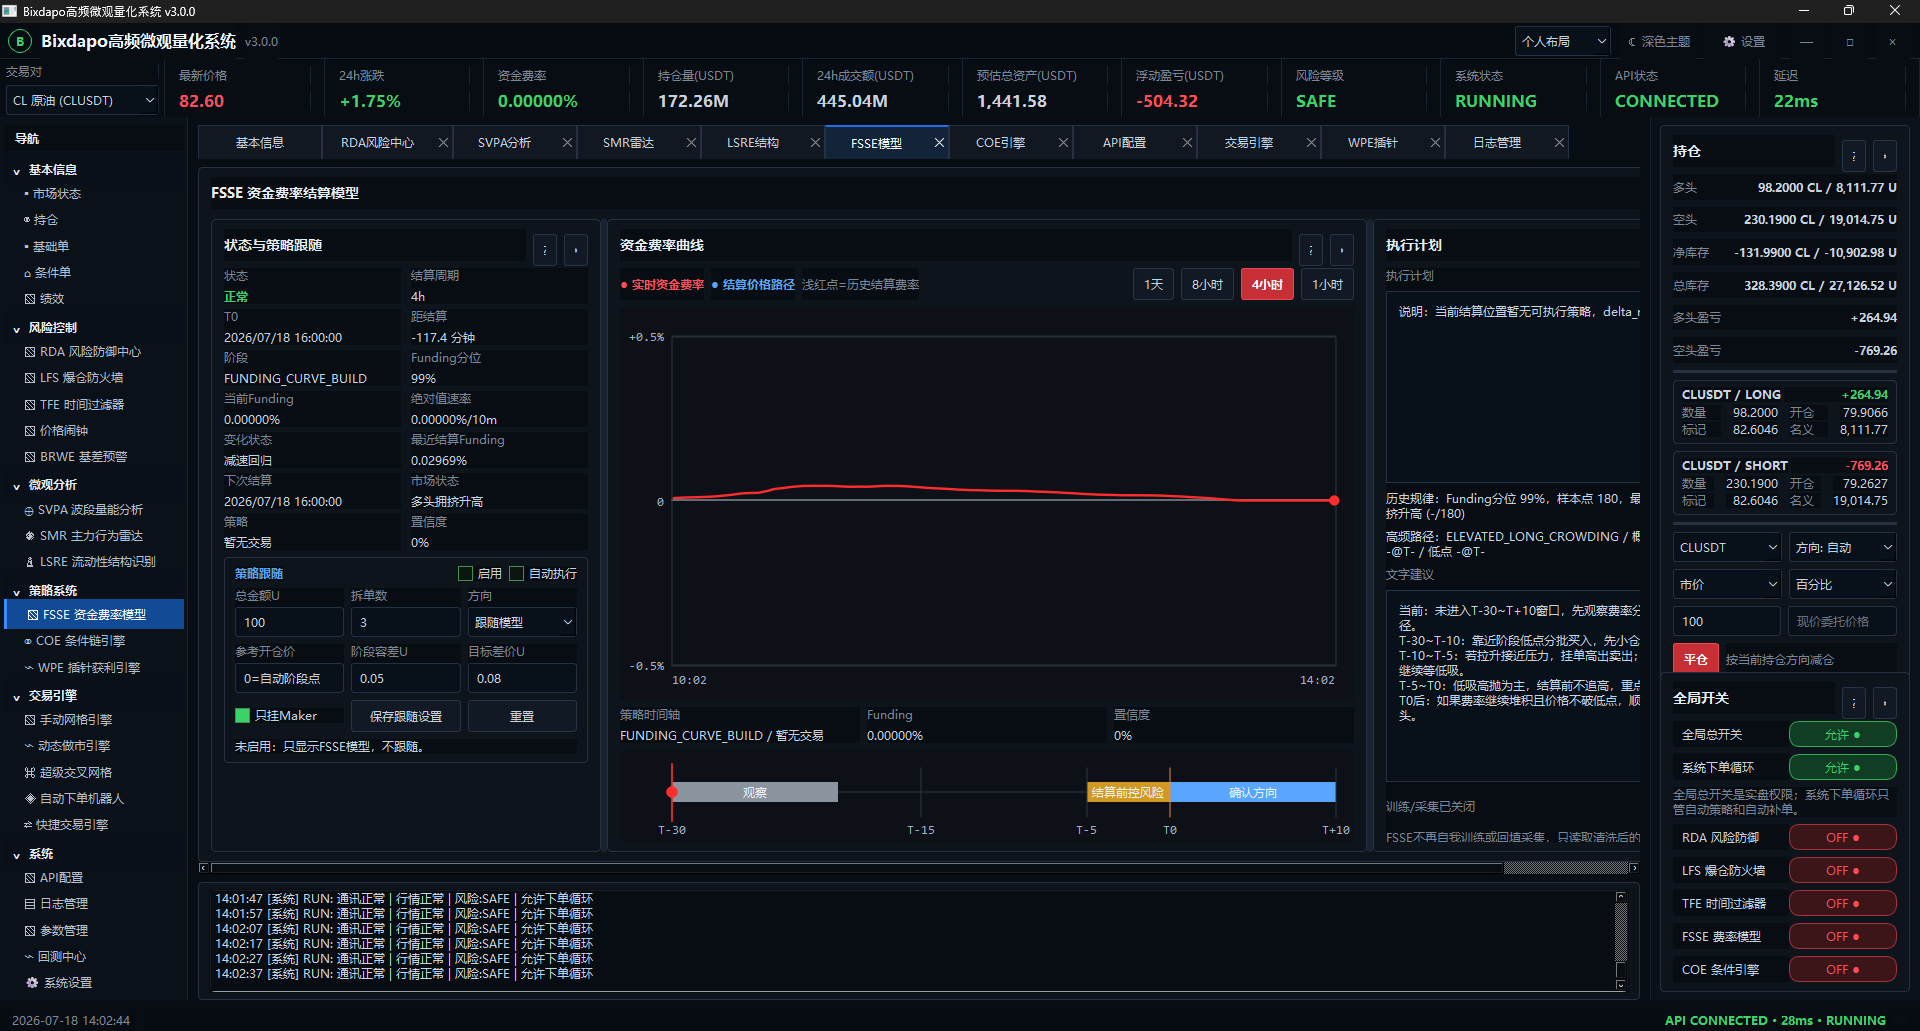Click the horizontal scrollbar below the FSSE panels
This screenshot has height=1031, width=1920.
coord(918,868)
